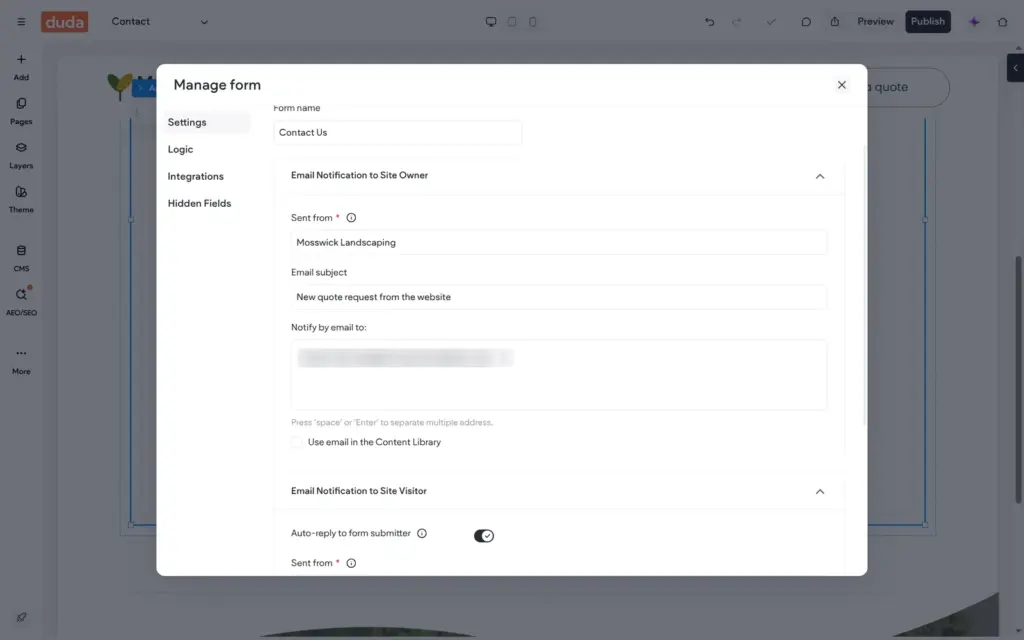Open the hamburger menu icon

[x=21, y=22]
